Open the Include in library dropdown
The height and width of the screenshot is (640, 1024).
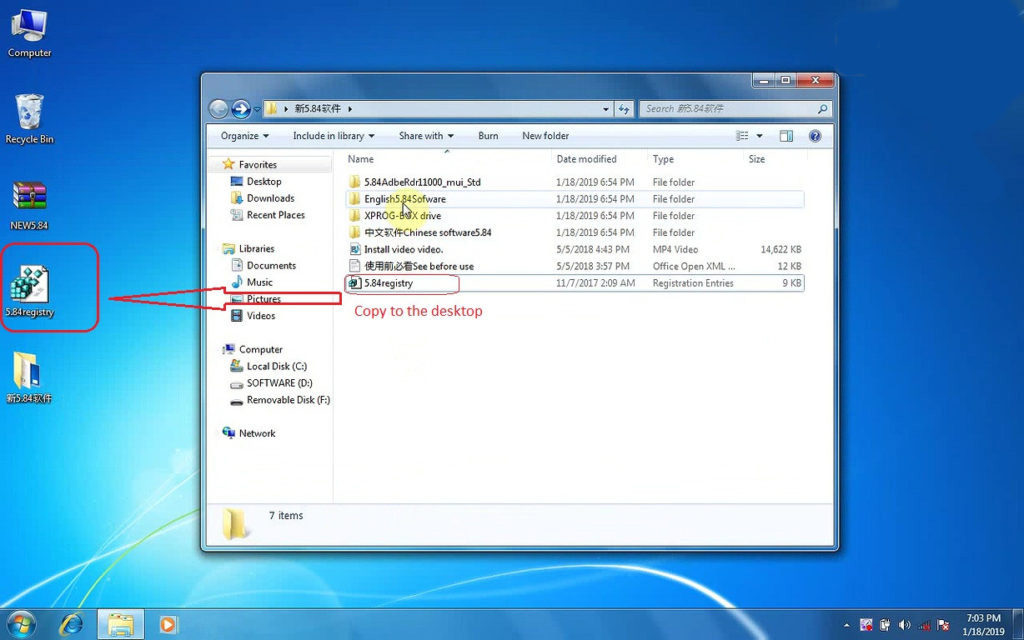click(334, 136)
